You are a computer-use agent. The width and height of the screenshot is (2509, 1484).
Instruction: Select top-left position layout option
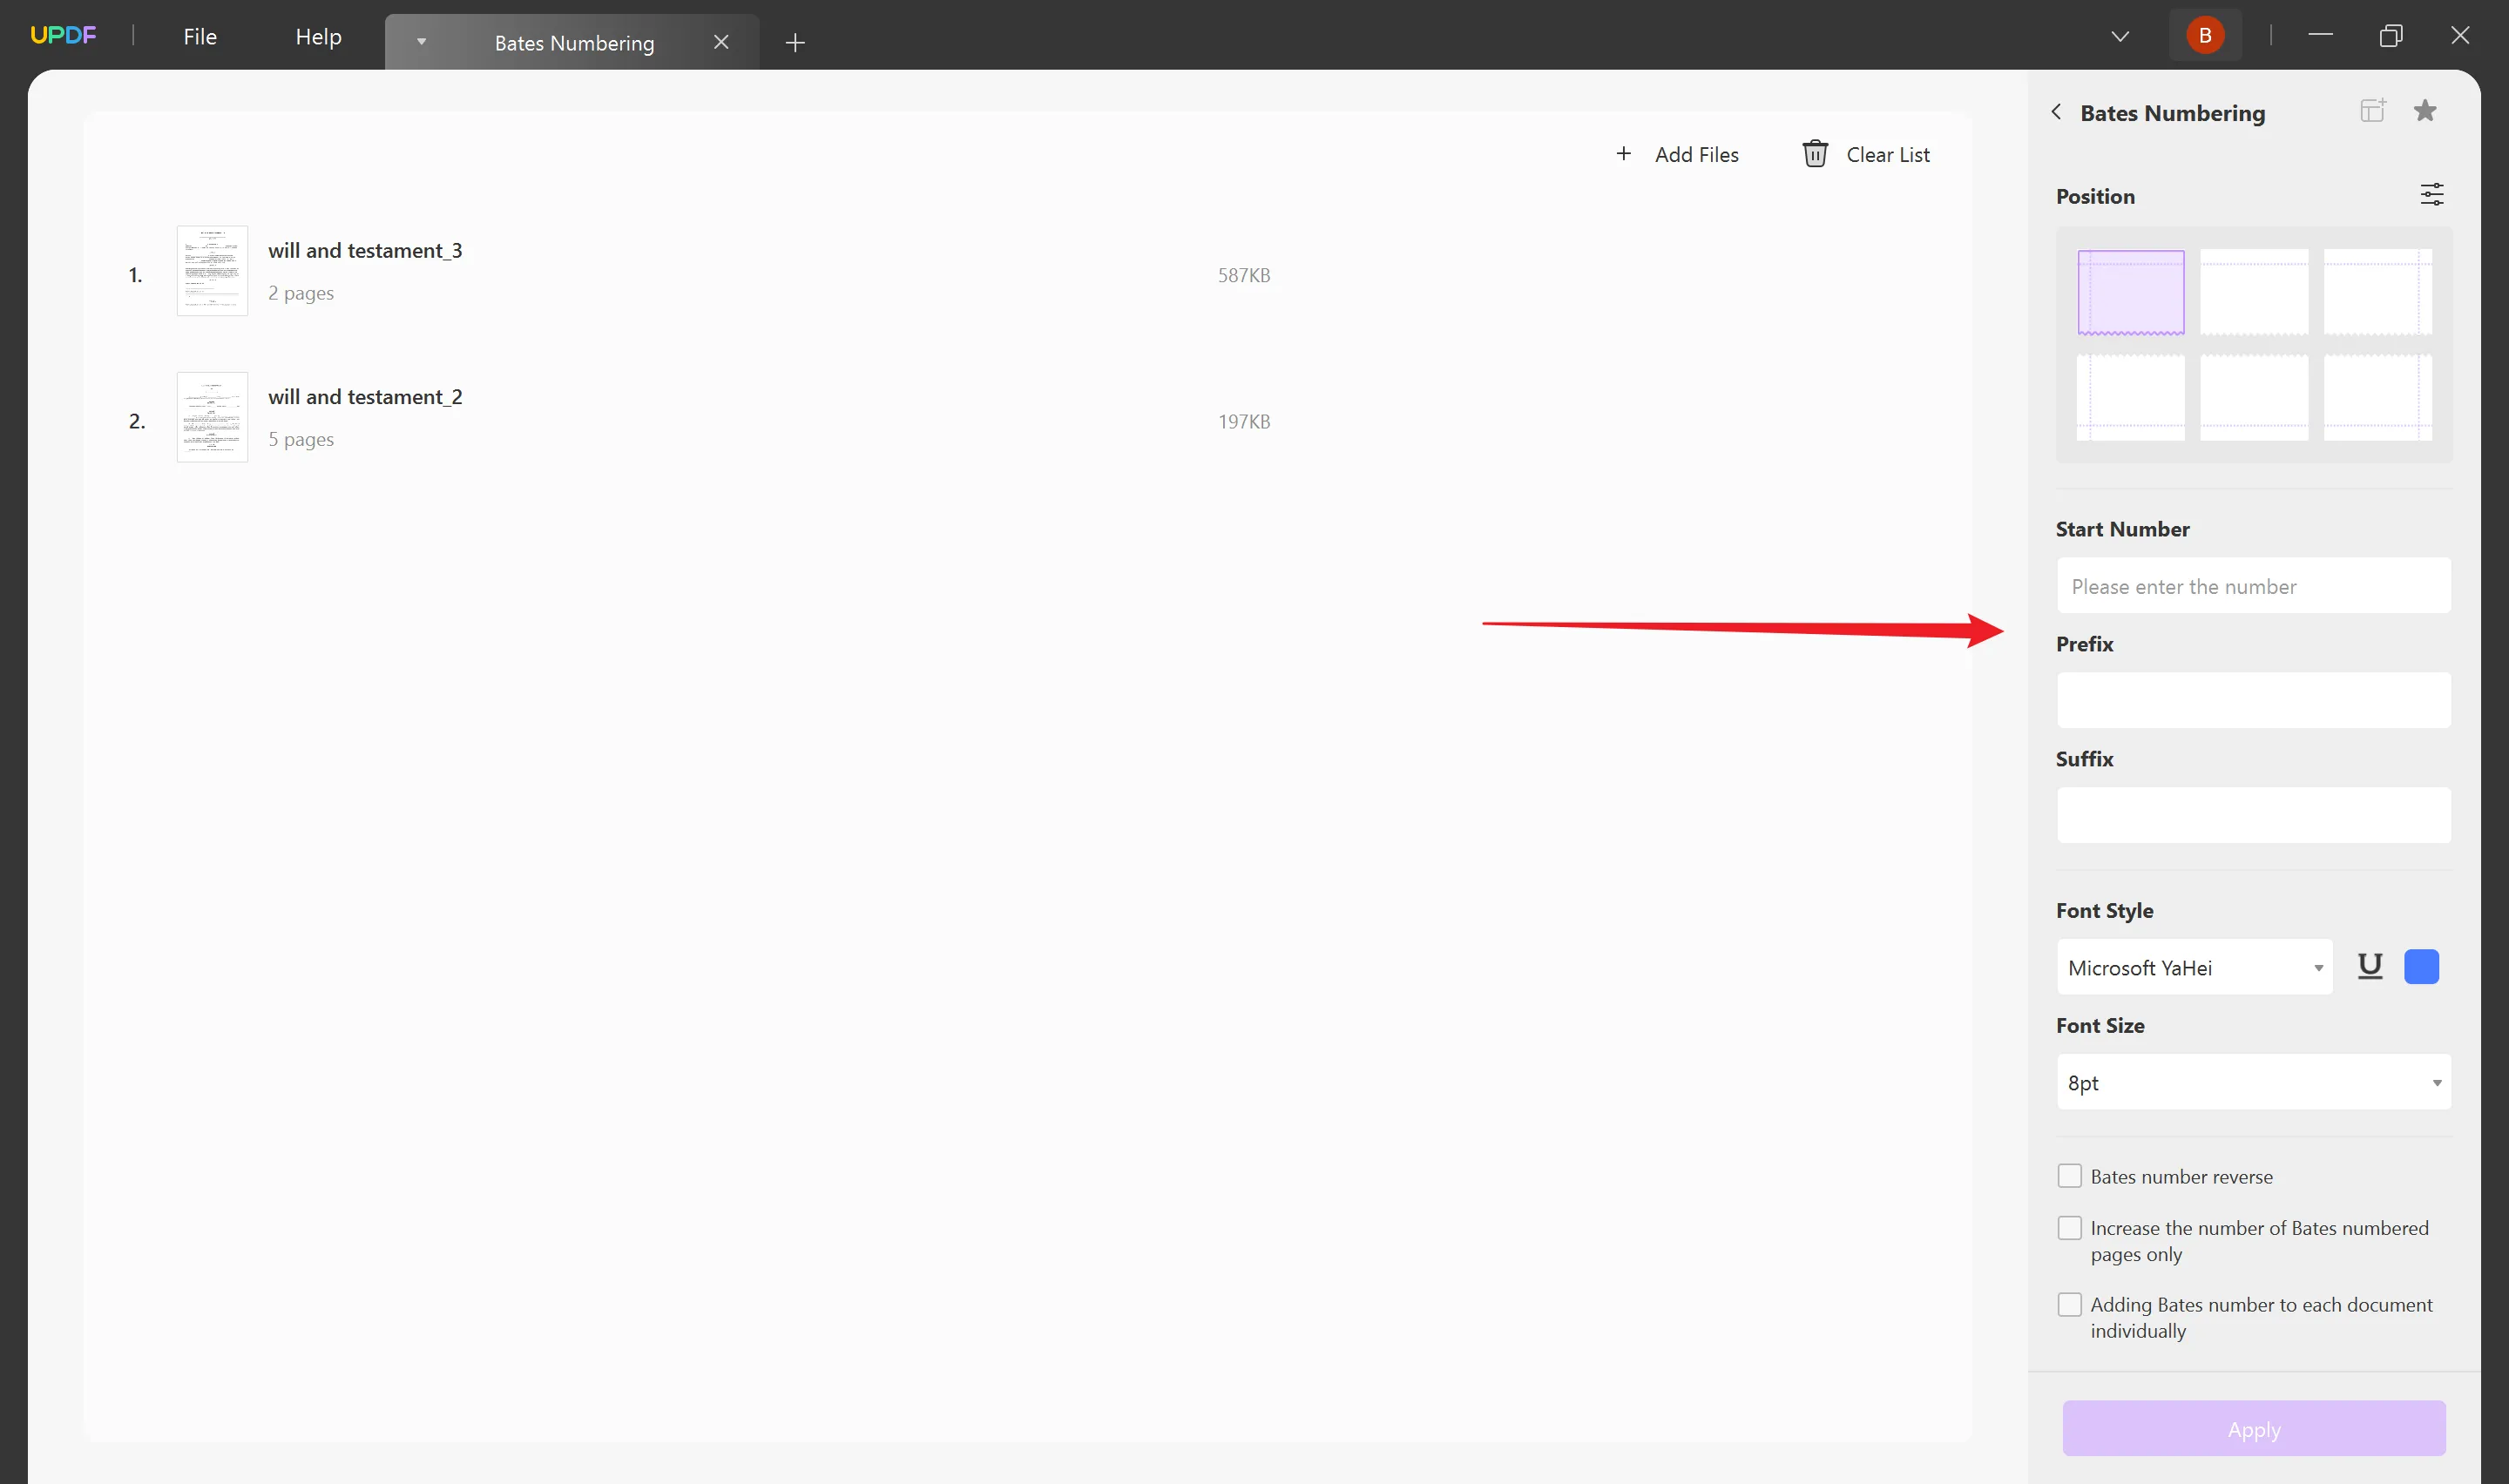point(2131,290)
